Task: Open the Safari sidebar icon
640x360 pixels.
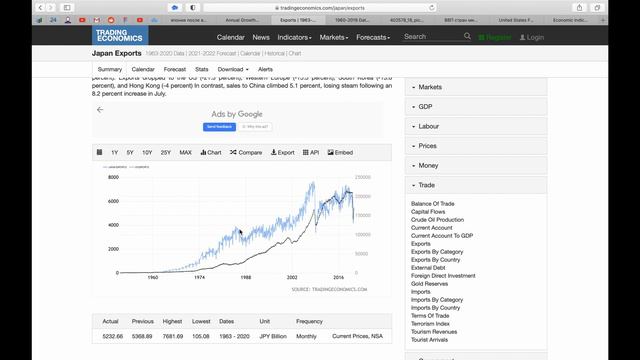Action: [67, 7]
